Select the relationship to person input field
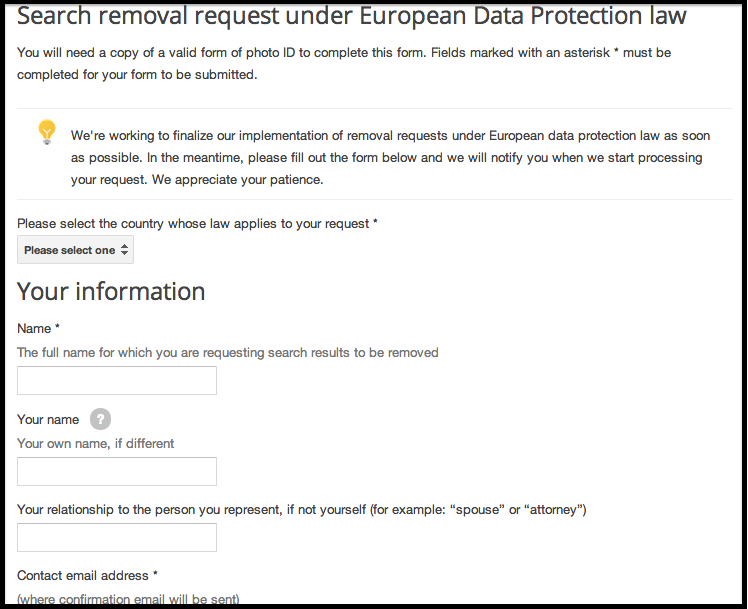The width and height of the screenshot is (748, 609). pos(117,537)
